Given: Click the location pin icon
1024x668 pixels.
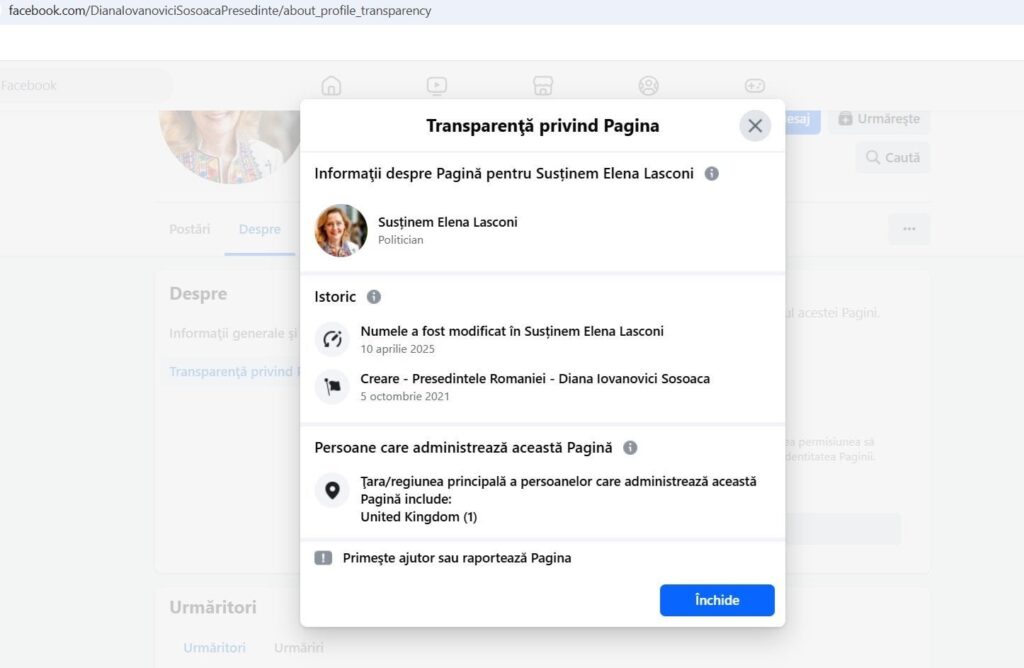Looking at the screenshot, I should (x=332, y=490).
